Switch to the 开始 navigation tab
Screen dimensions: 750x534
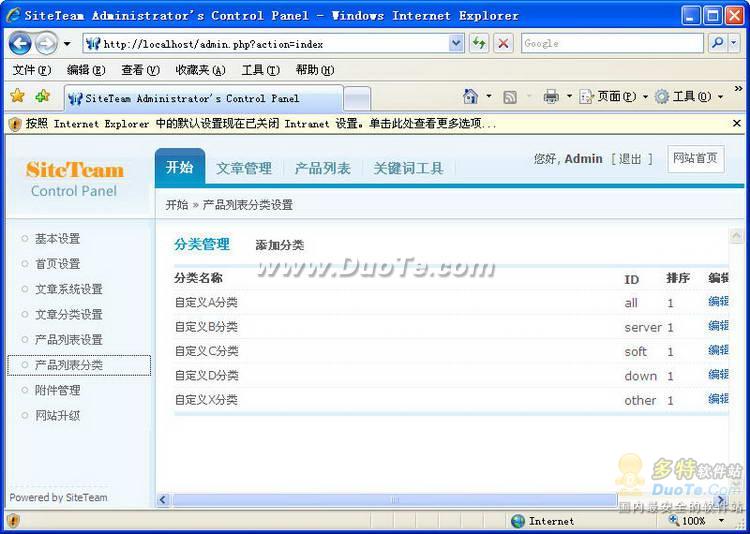180,167
